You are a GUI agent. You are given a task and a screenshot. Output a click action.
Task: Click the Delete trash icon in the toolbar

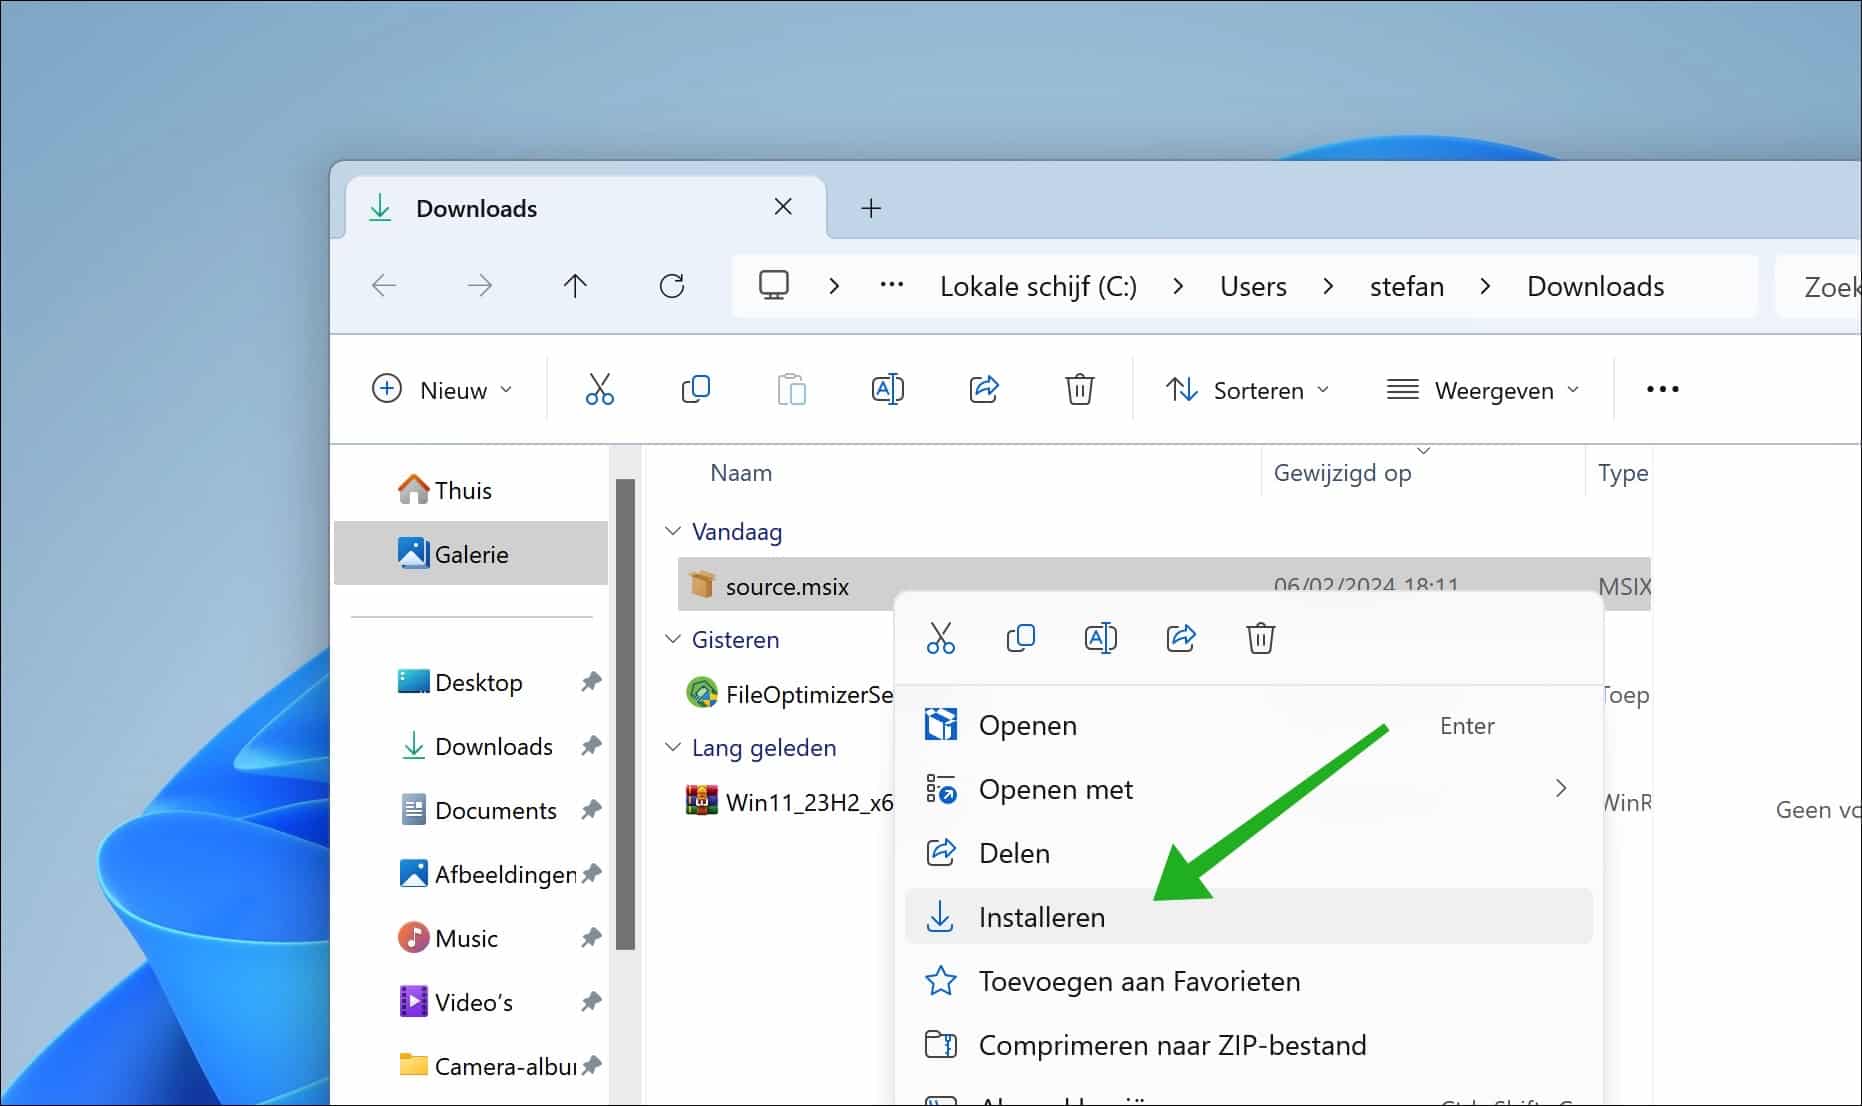(1080, 389)
